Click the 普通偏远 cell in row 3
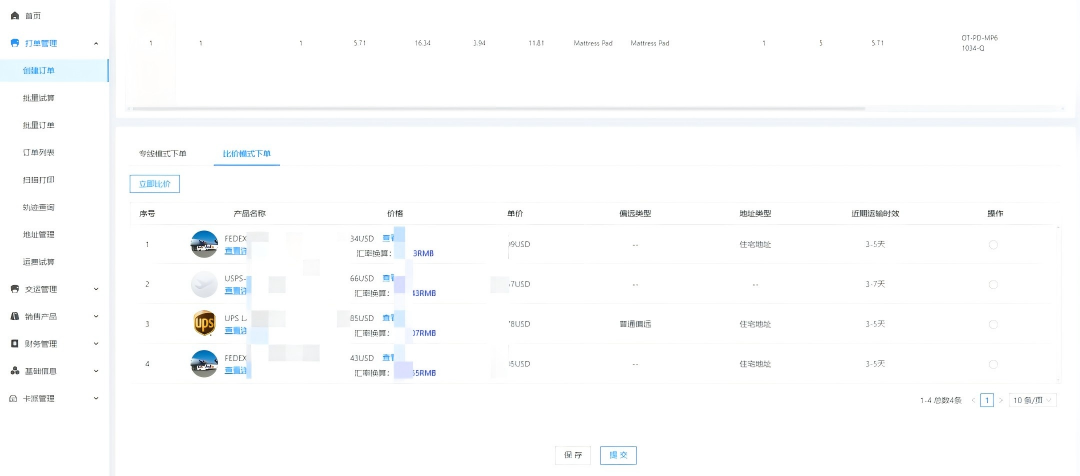The width and height of the screenshot is (1080, 476). click(635, 324)
